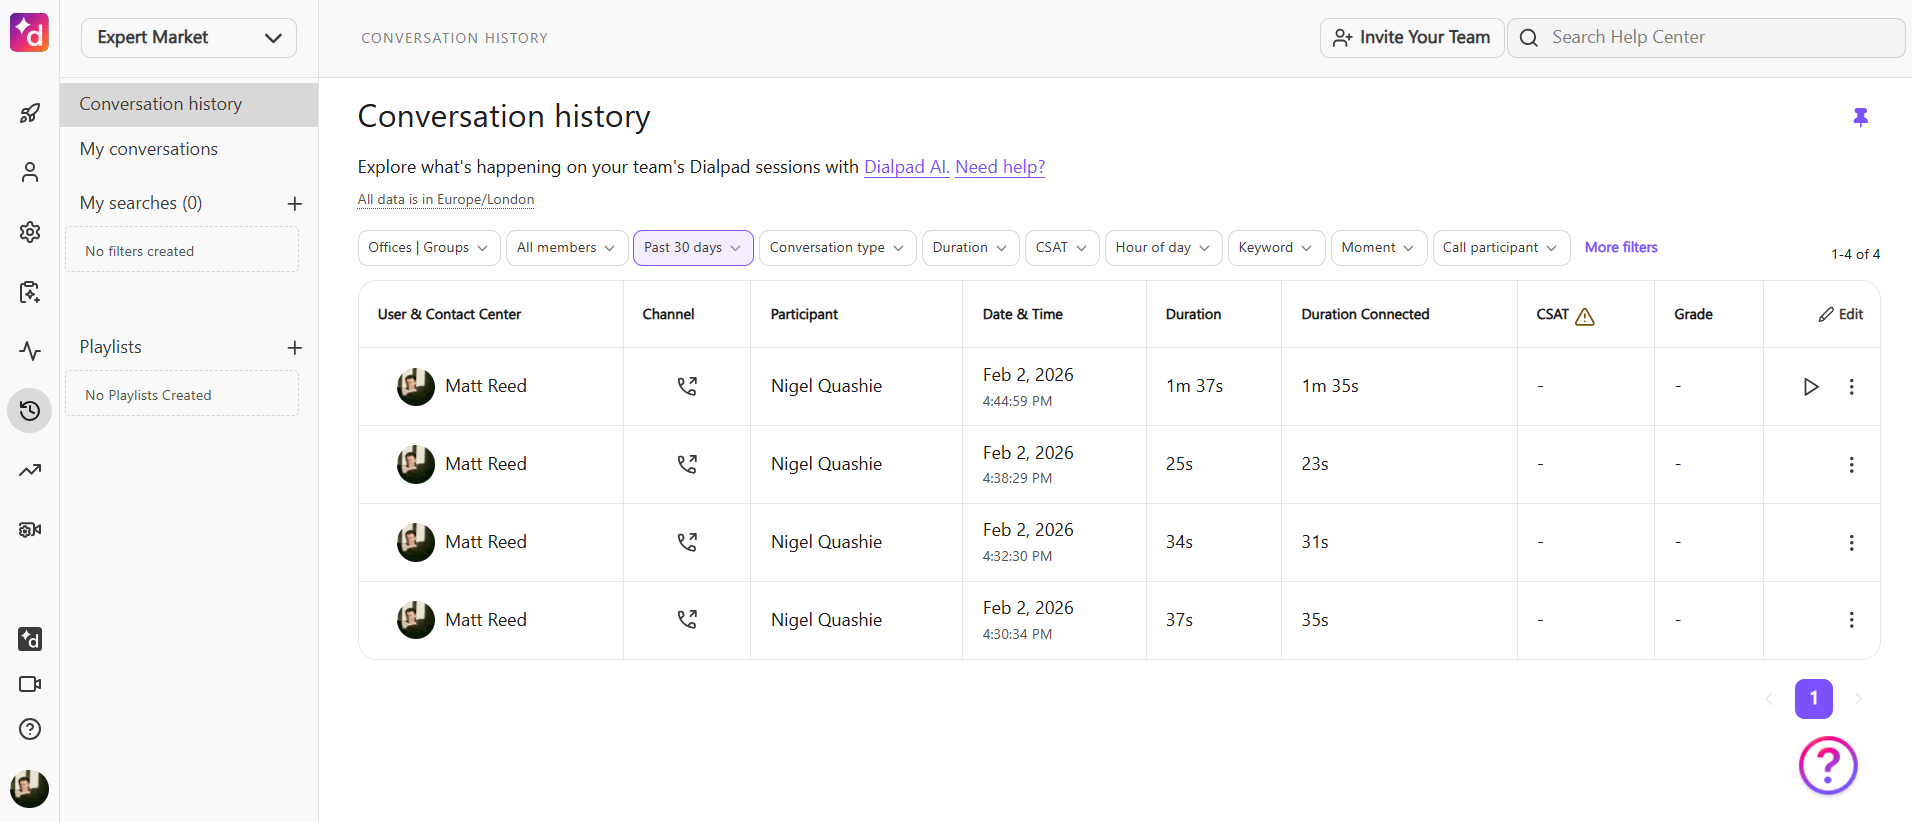Image resolution: width=1912 pixels, height=822 pixels.
Task: Expand the All members filter
Action: pyautogui.click(x=567, y=248)
